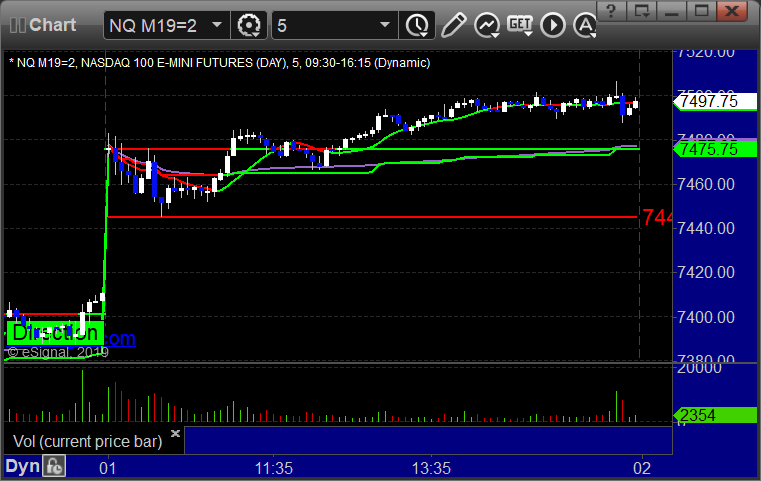Expand the NQ M19=2 symbol dropdown
The height and width of the screenshot is (481, 761).
click(217, 25)
